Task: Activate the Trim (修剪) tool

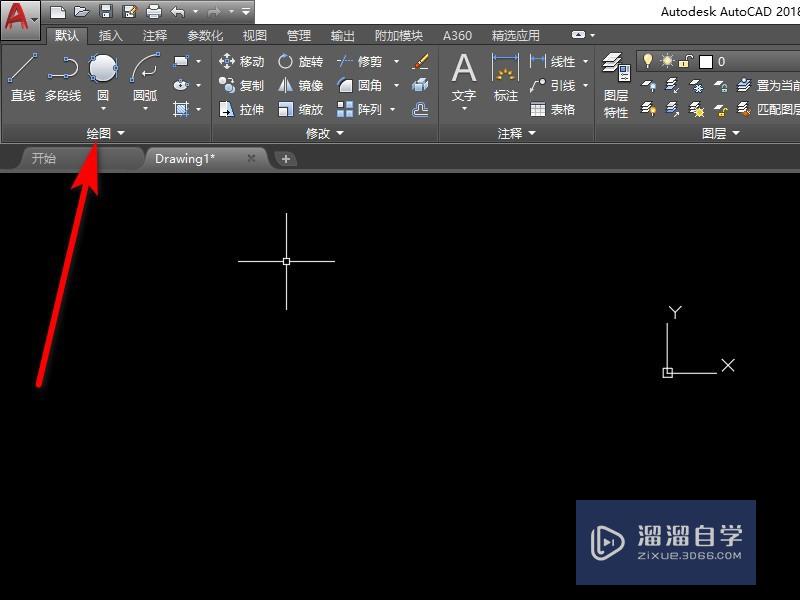Action: pyautogui.click(x=368, y=62)
